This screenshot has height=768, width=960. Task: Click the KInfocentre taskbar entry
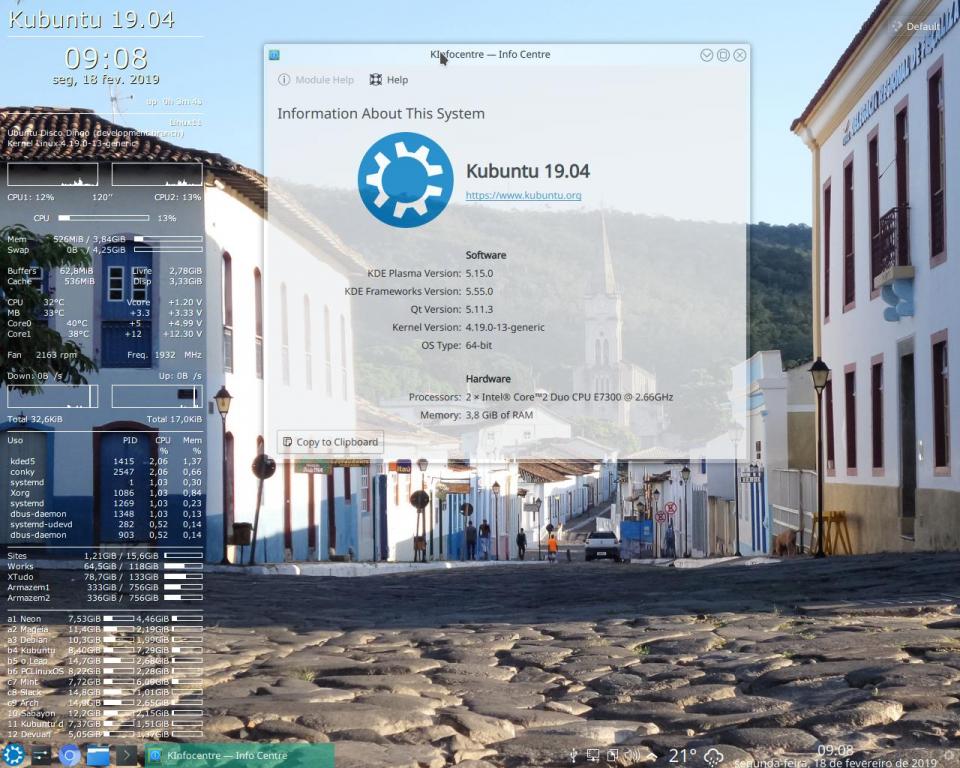[239, 755]
